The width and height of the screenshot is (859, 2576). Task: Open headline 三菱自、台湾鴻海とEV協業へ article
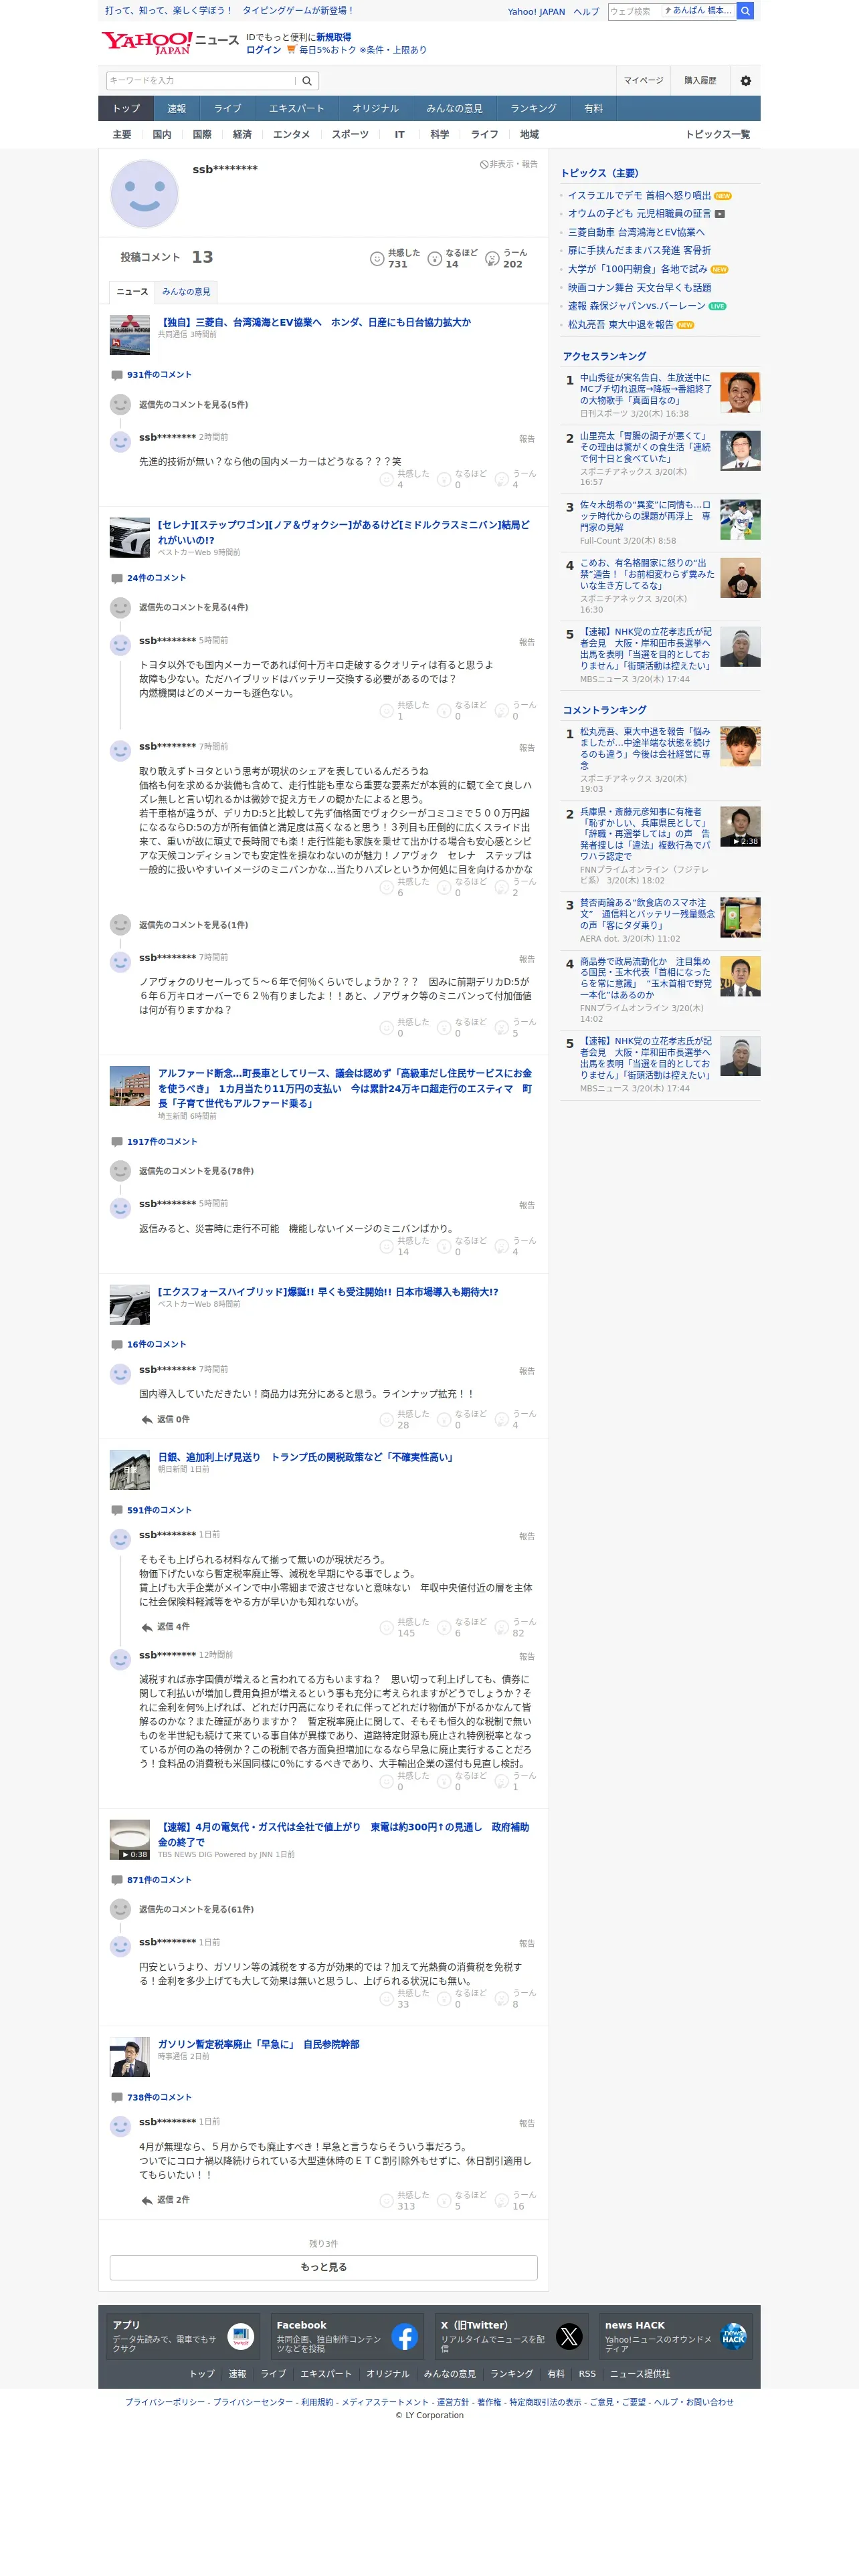pos(314,323)
